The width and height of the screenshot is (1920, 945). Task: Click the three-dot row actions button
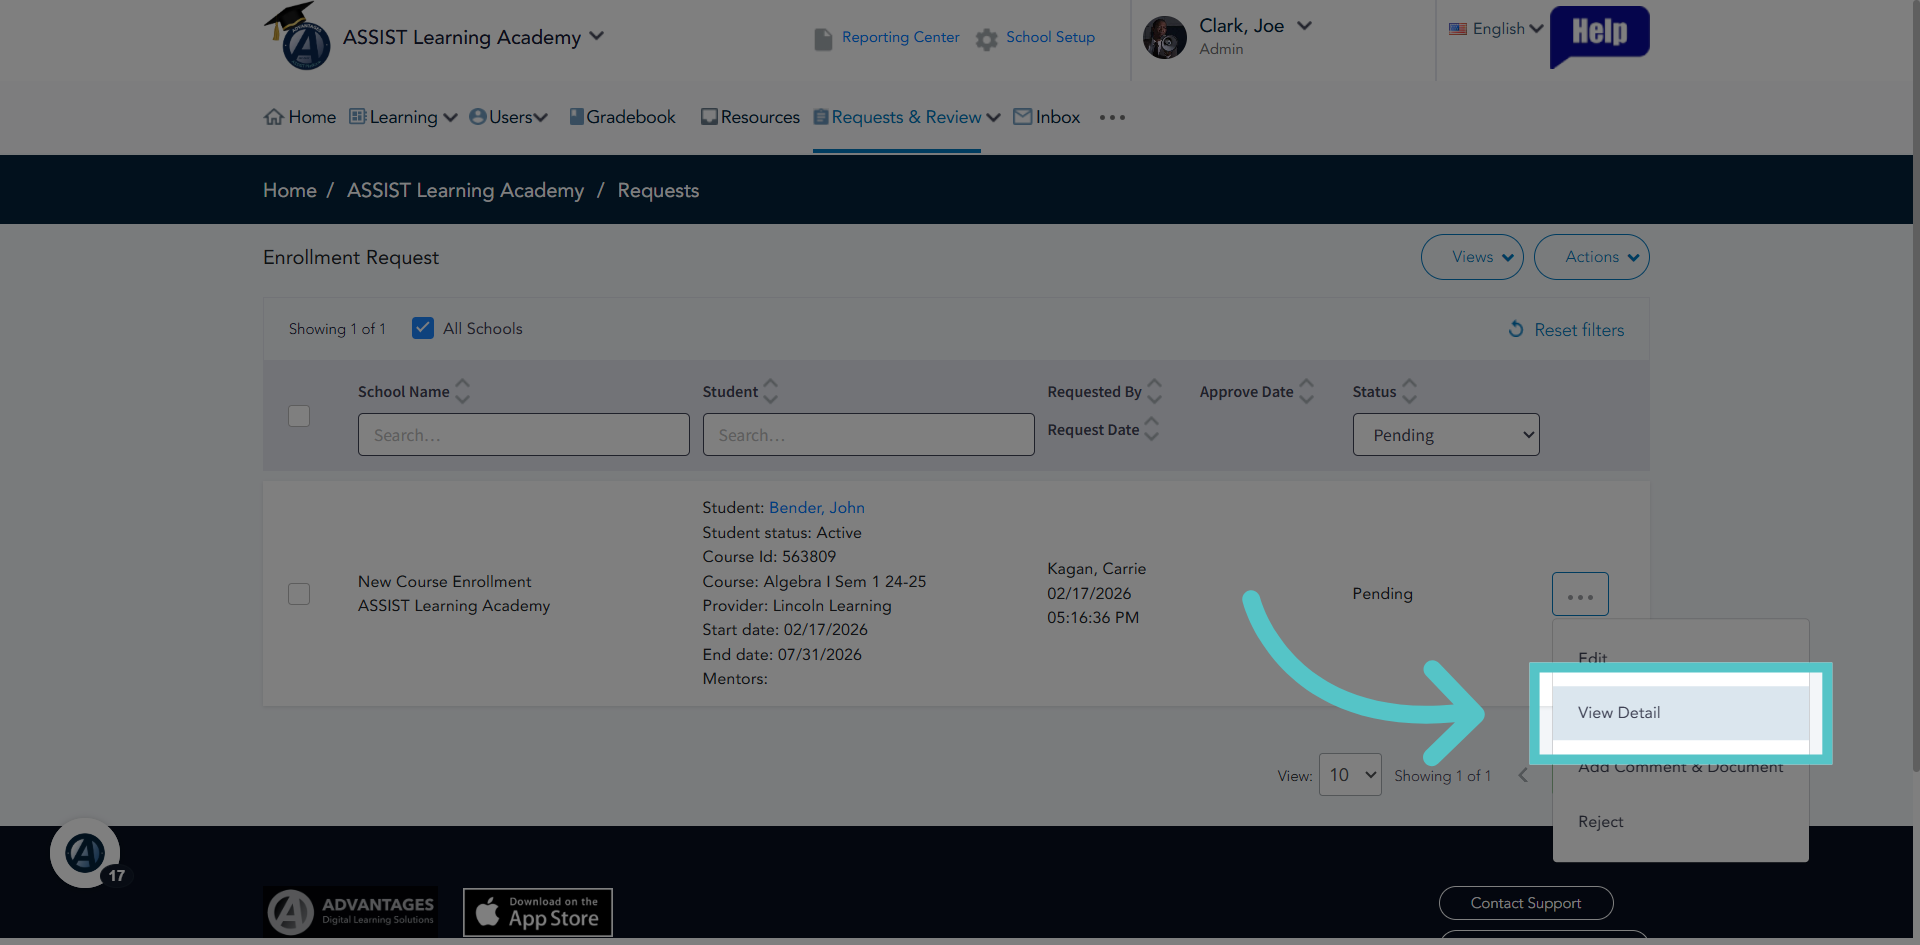[1580, 594]
